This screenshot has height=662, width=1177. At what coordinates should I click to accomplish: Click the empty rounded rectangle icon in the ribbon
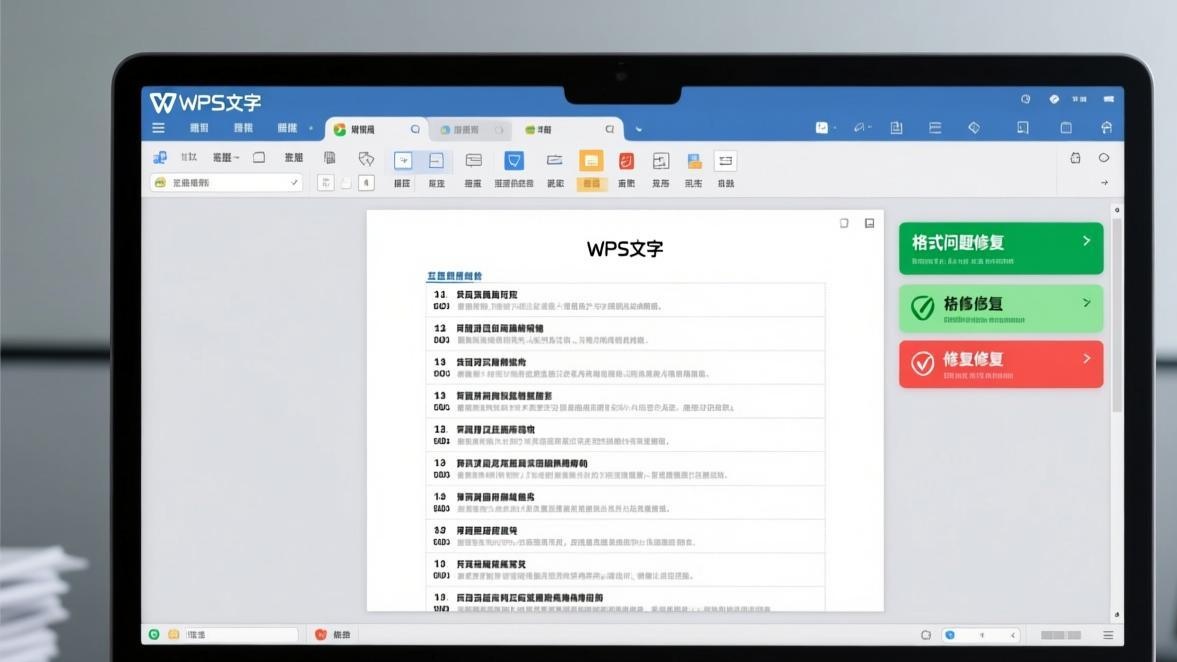(259, 158)
